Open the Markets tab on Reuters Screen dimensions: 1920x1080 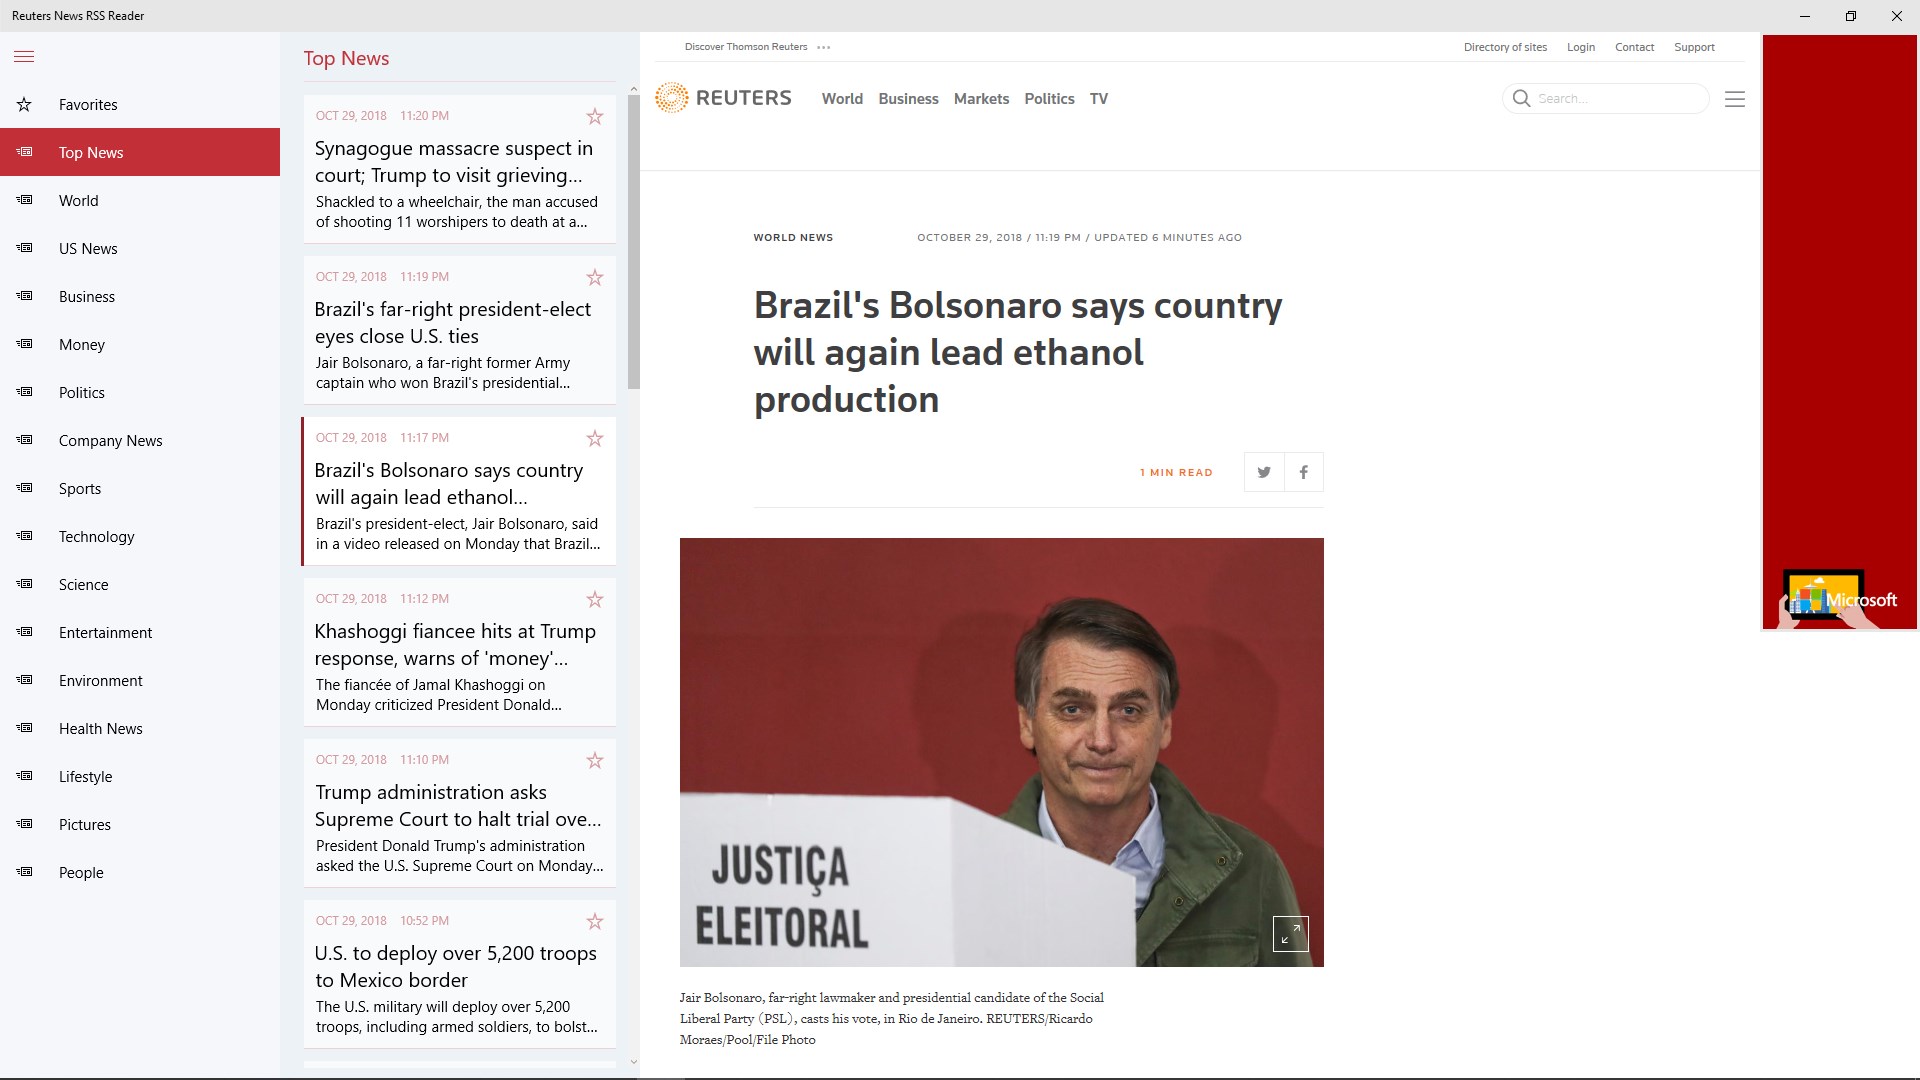pyautogui.click(x=981, y=99)
